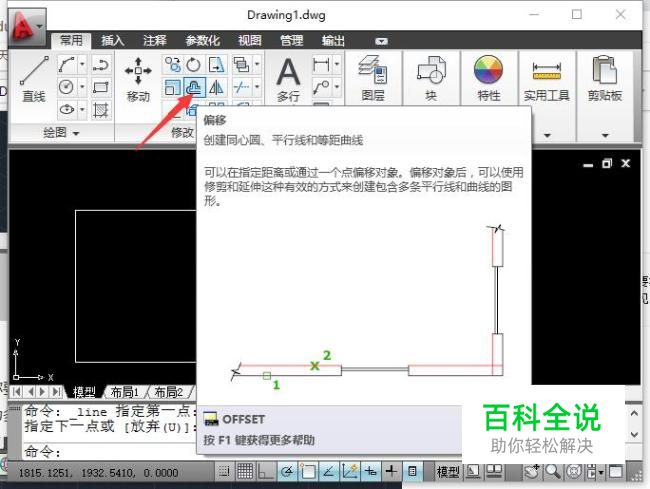Click the command window scroll down arrow
The height and width of the screenshot is (489, 650).
pyautogui.click(x=634, y=435)
